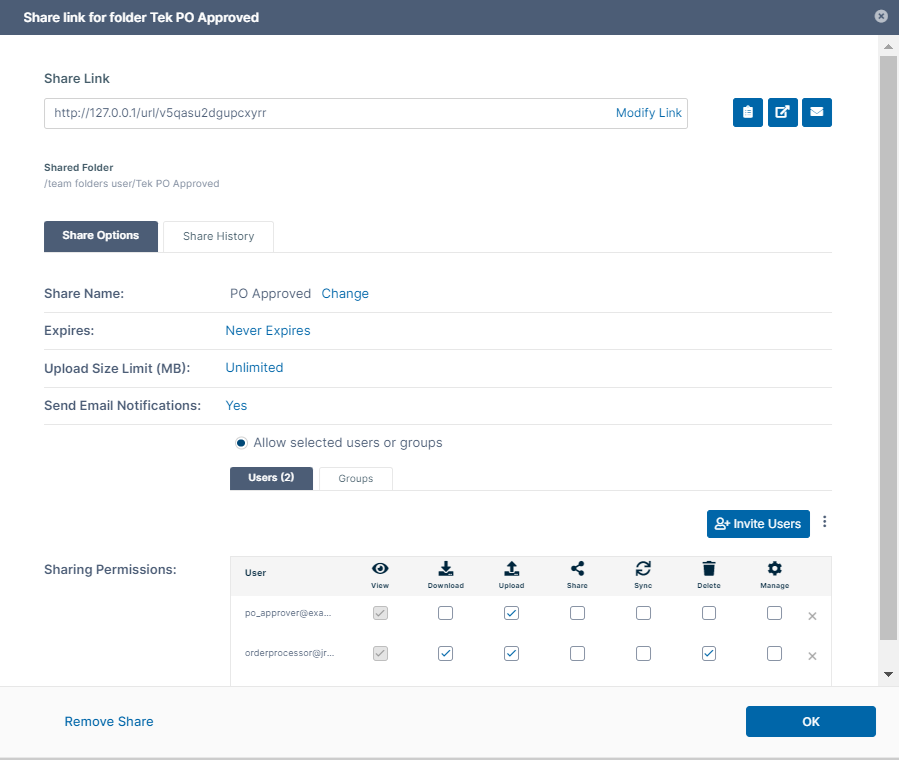
Task: Click the Manage gear column icon
Action: (774, 568)
